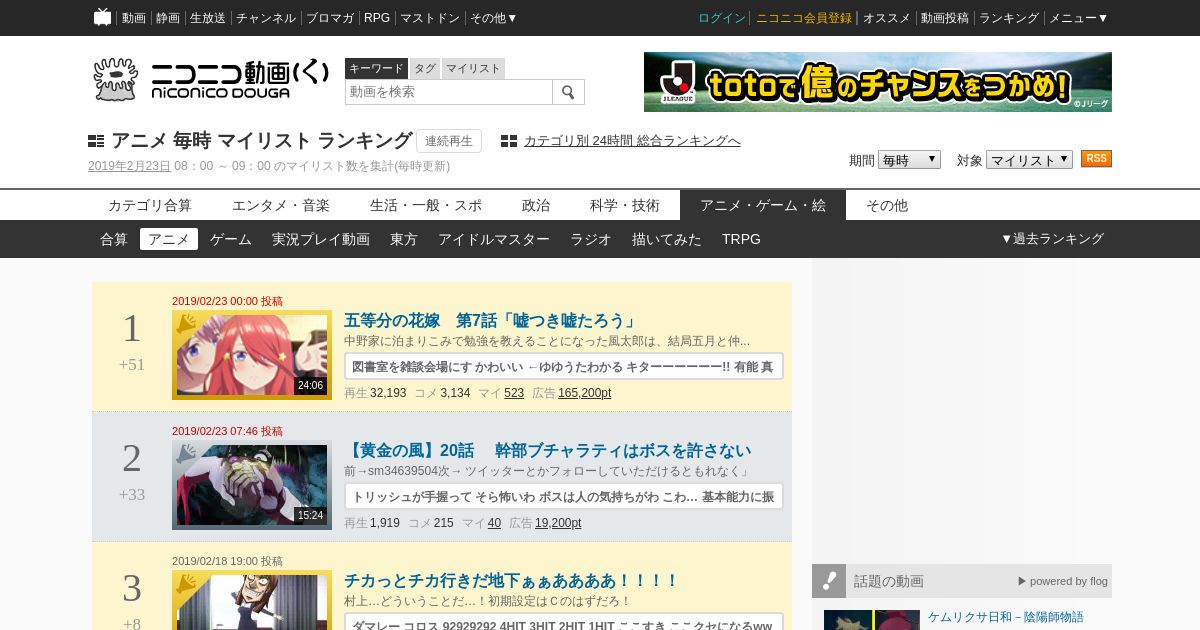
Task: Switch to 生活・一般・スポ category tab
Action: [426, 205]
